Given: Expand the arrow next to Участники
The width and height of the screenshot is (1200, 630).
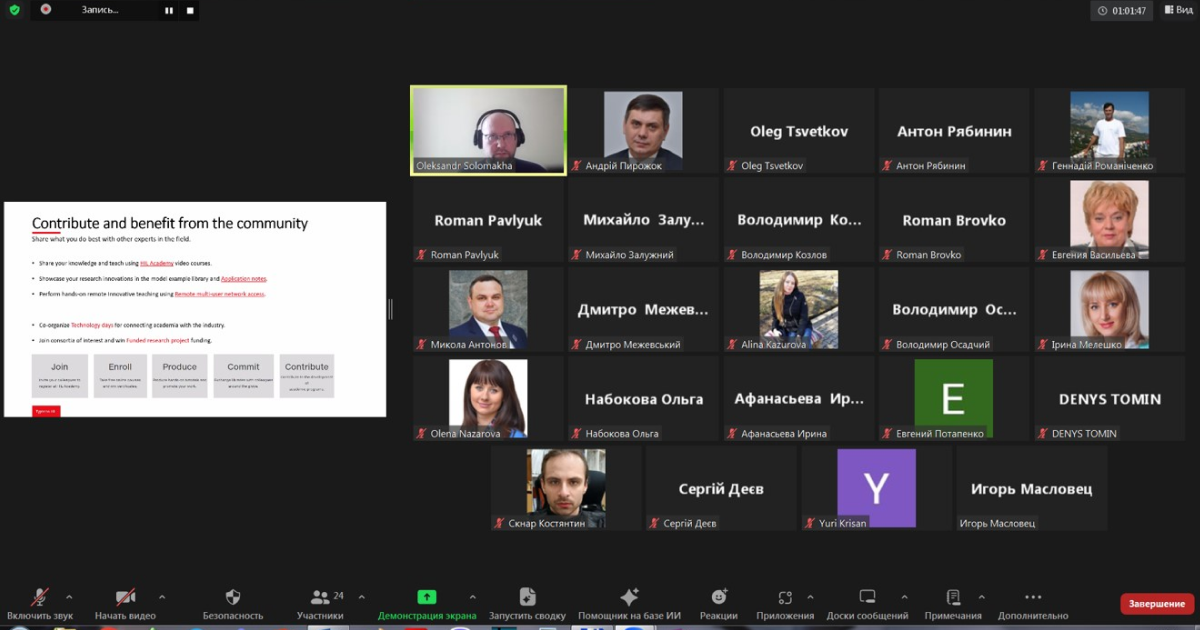Looking at the screenshot, I should point(362,597).
